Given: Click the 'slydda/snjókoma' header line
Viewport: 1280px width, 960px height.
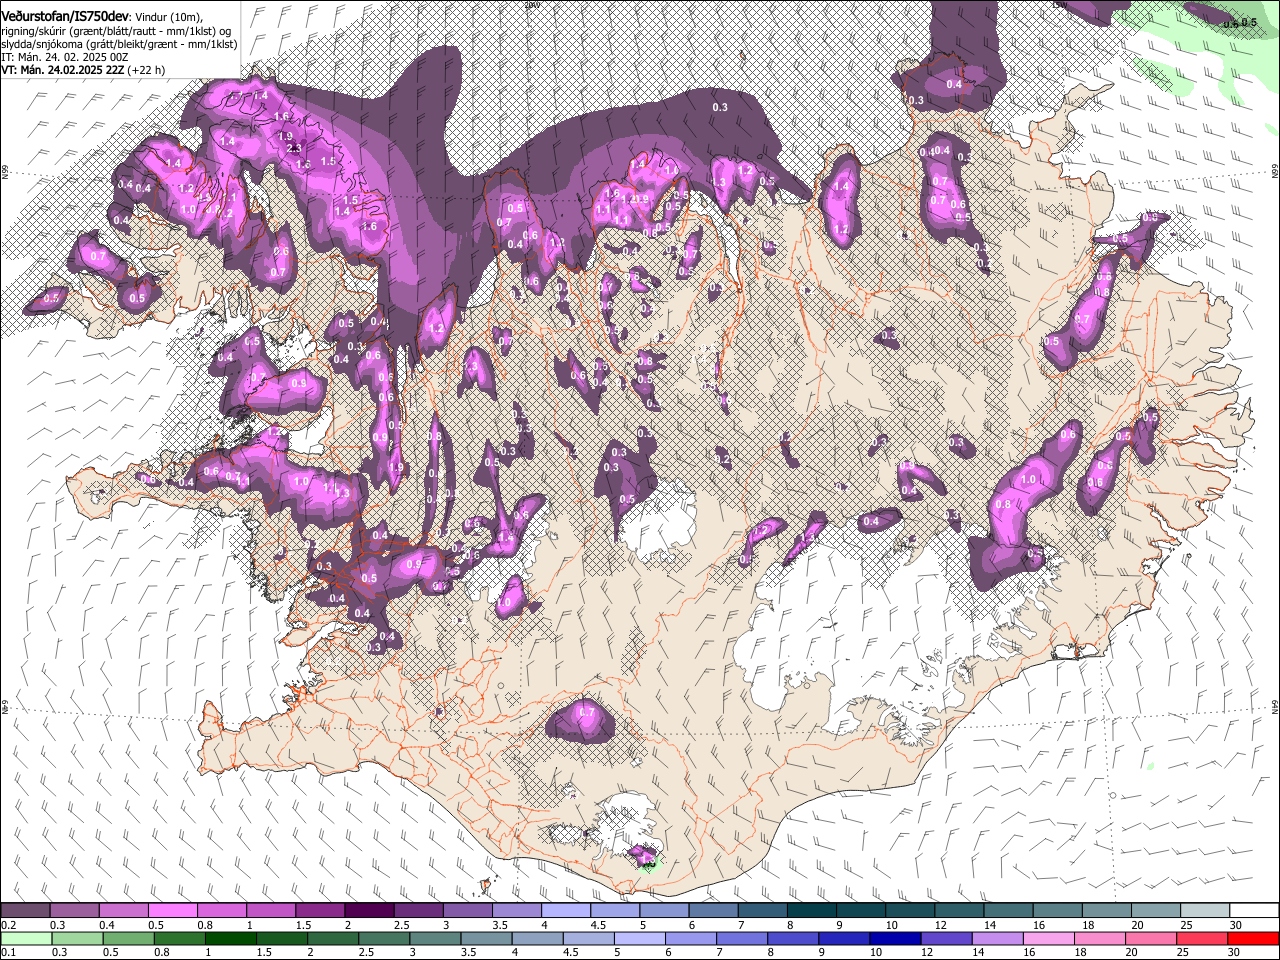Looking at the screenshot, I should [x=119, y=44].
